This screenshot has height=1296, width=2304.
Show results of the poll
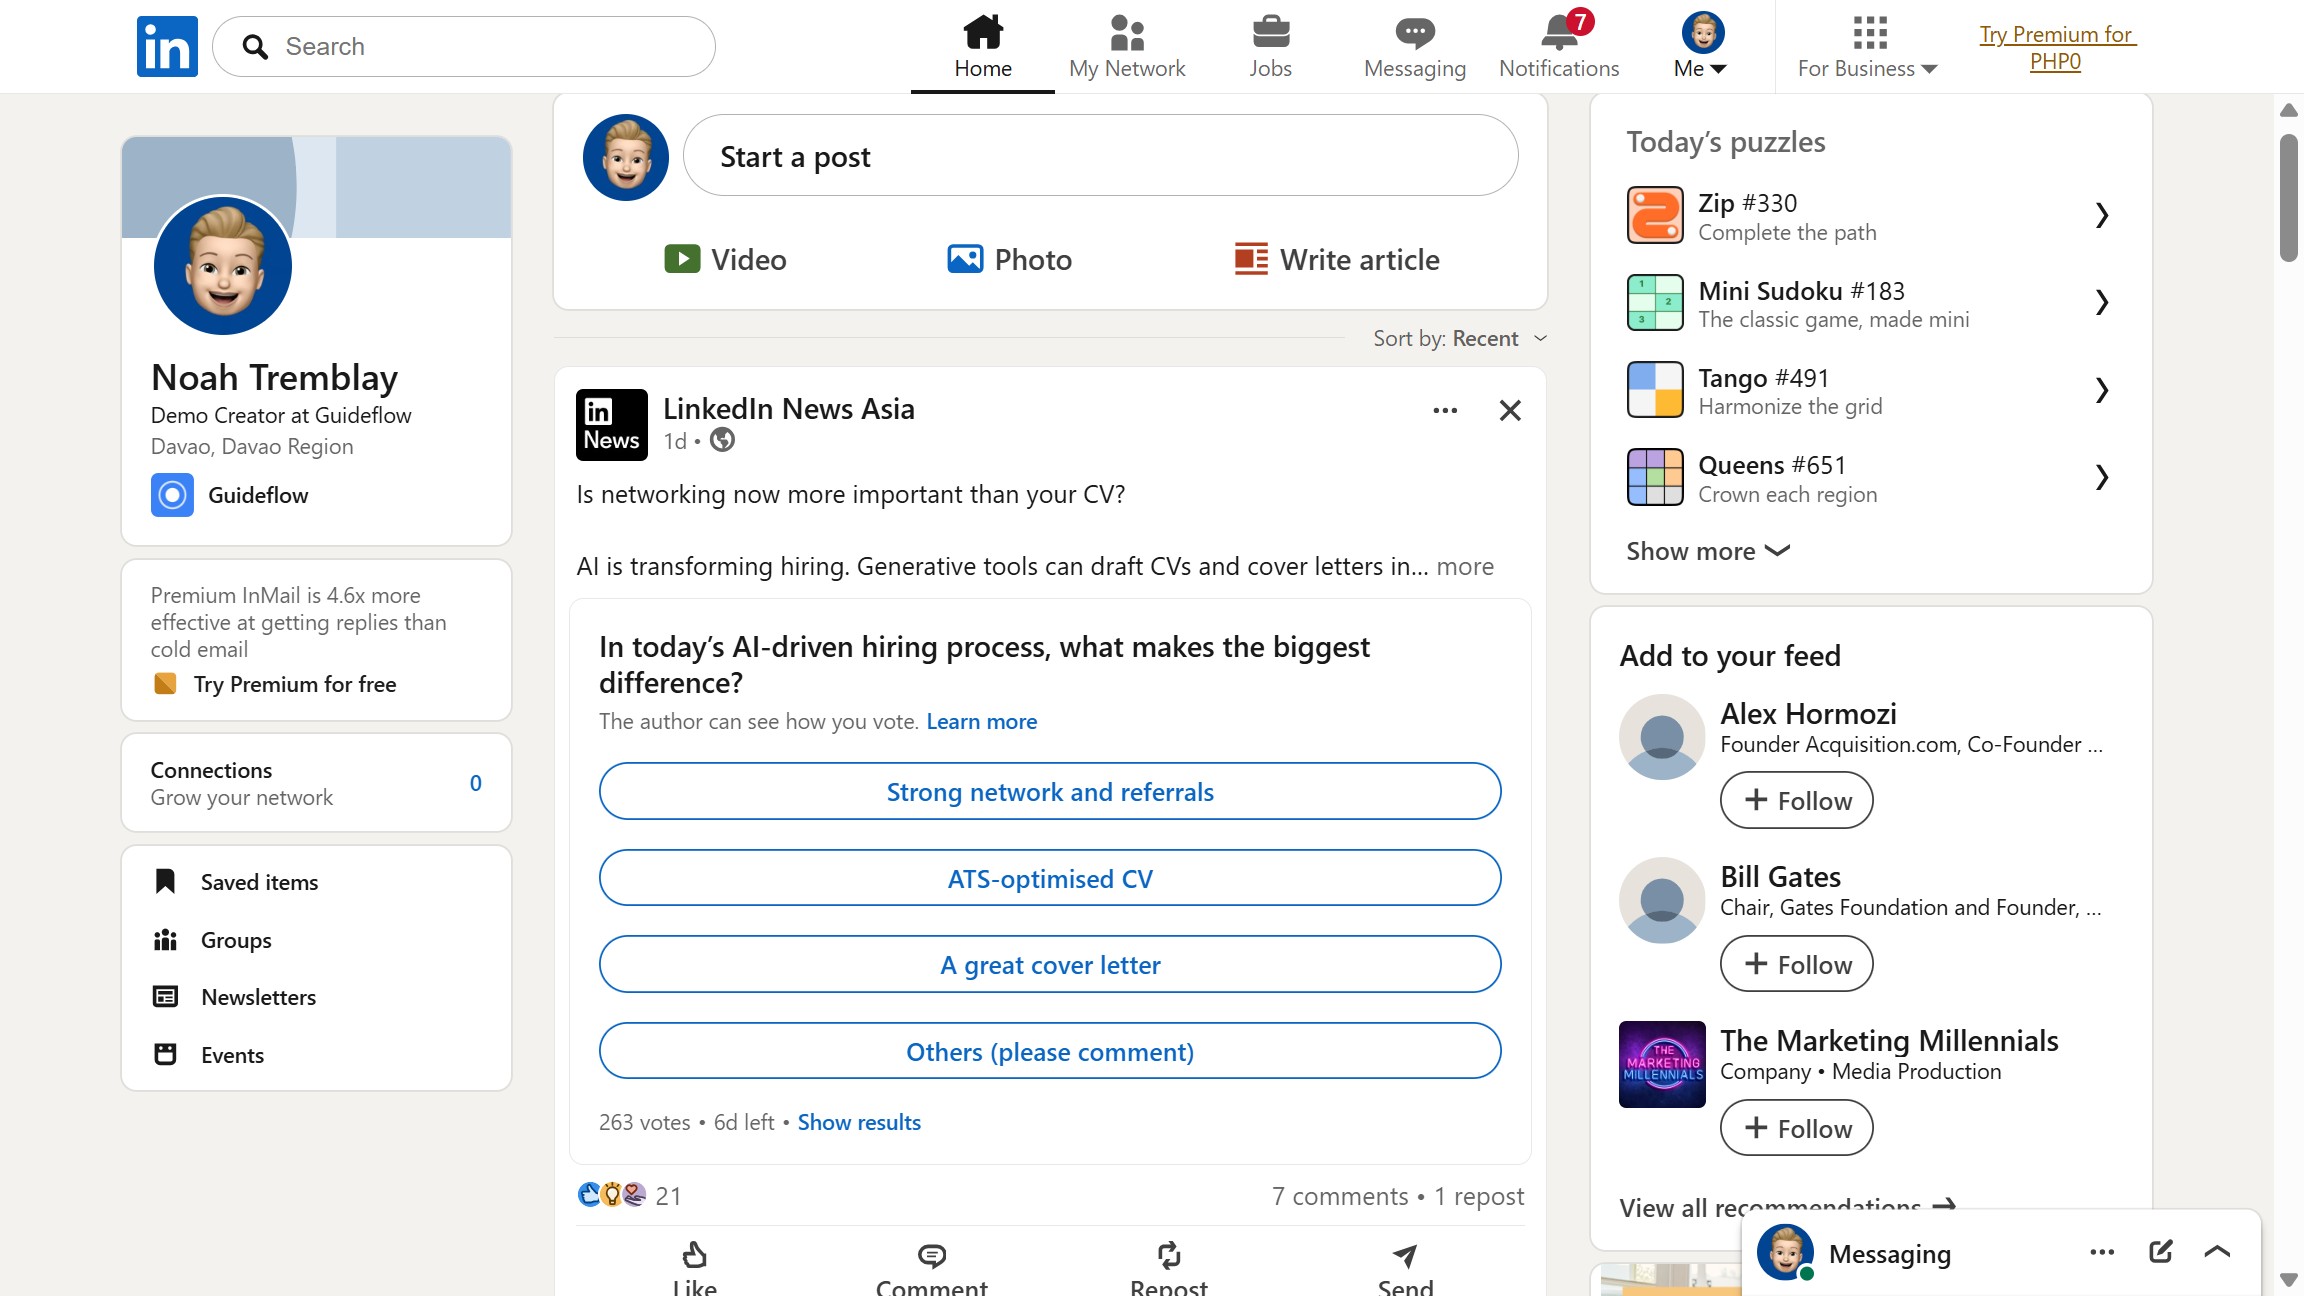coord(859,1122)
